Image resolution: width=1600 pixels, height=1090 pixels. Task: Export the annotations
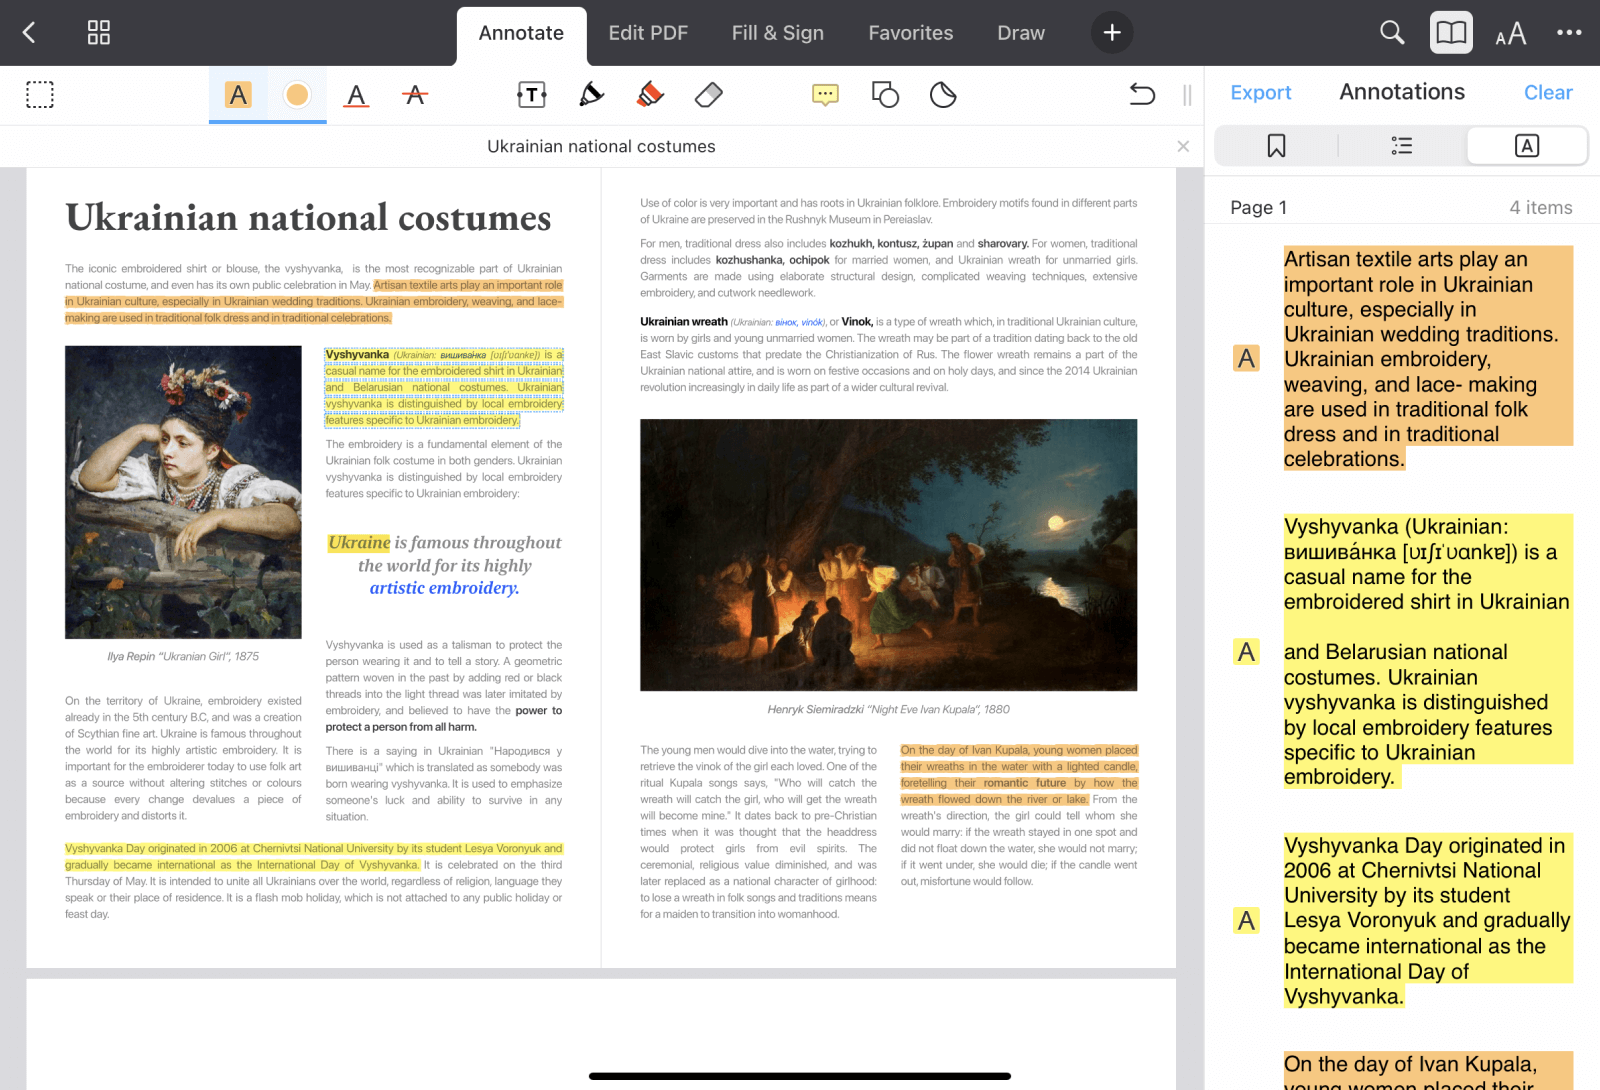point(1261,93)
